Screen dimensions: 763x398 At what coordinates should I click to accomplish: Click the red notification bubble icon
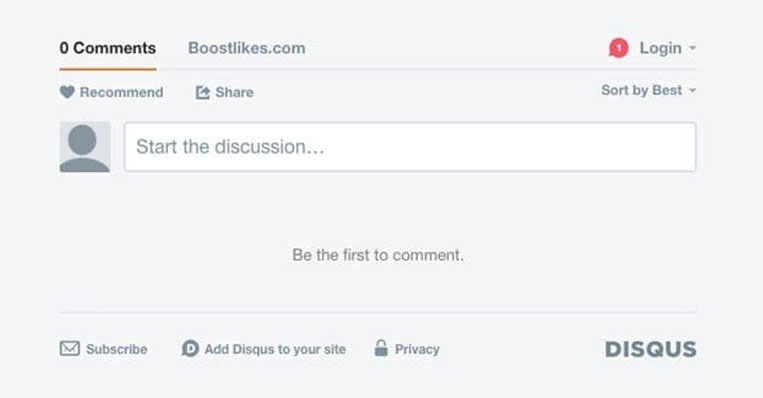[x=618, y=48]
